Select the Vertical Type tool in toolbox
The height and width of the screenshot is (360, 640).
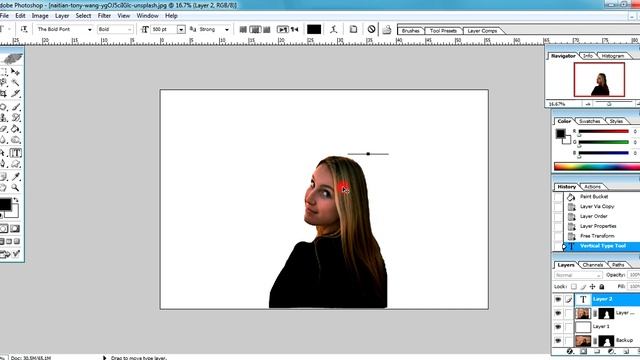coord(16,153)
